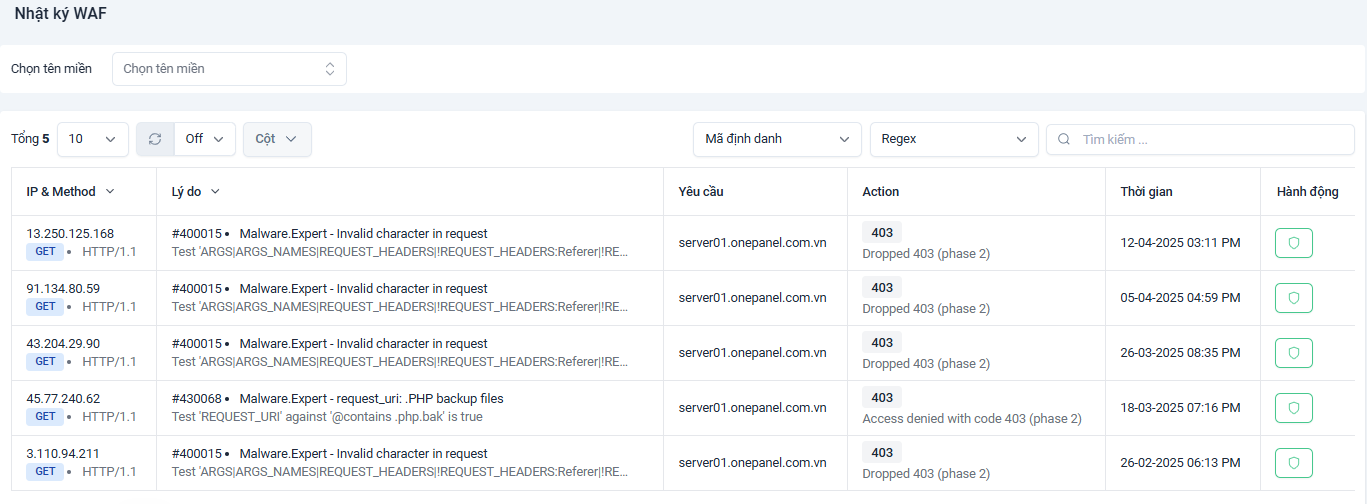Click timestamp '18-03-2025 07:16 PM'
Screen dimensions: 1367x504
(x=1180, y=408)
